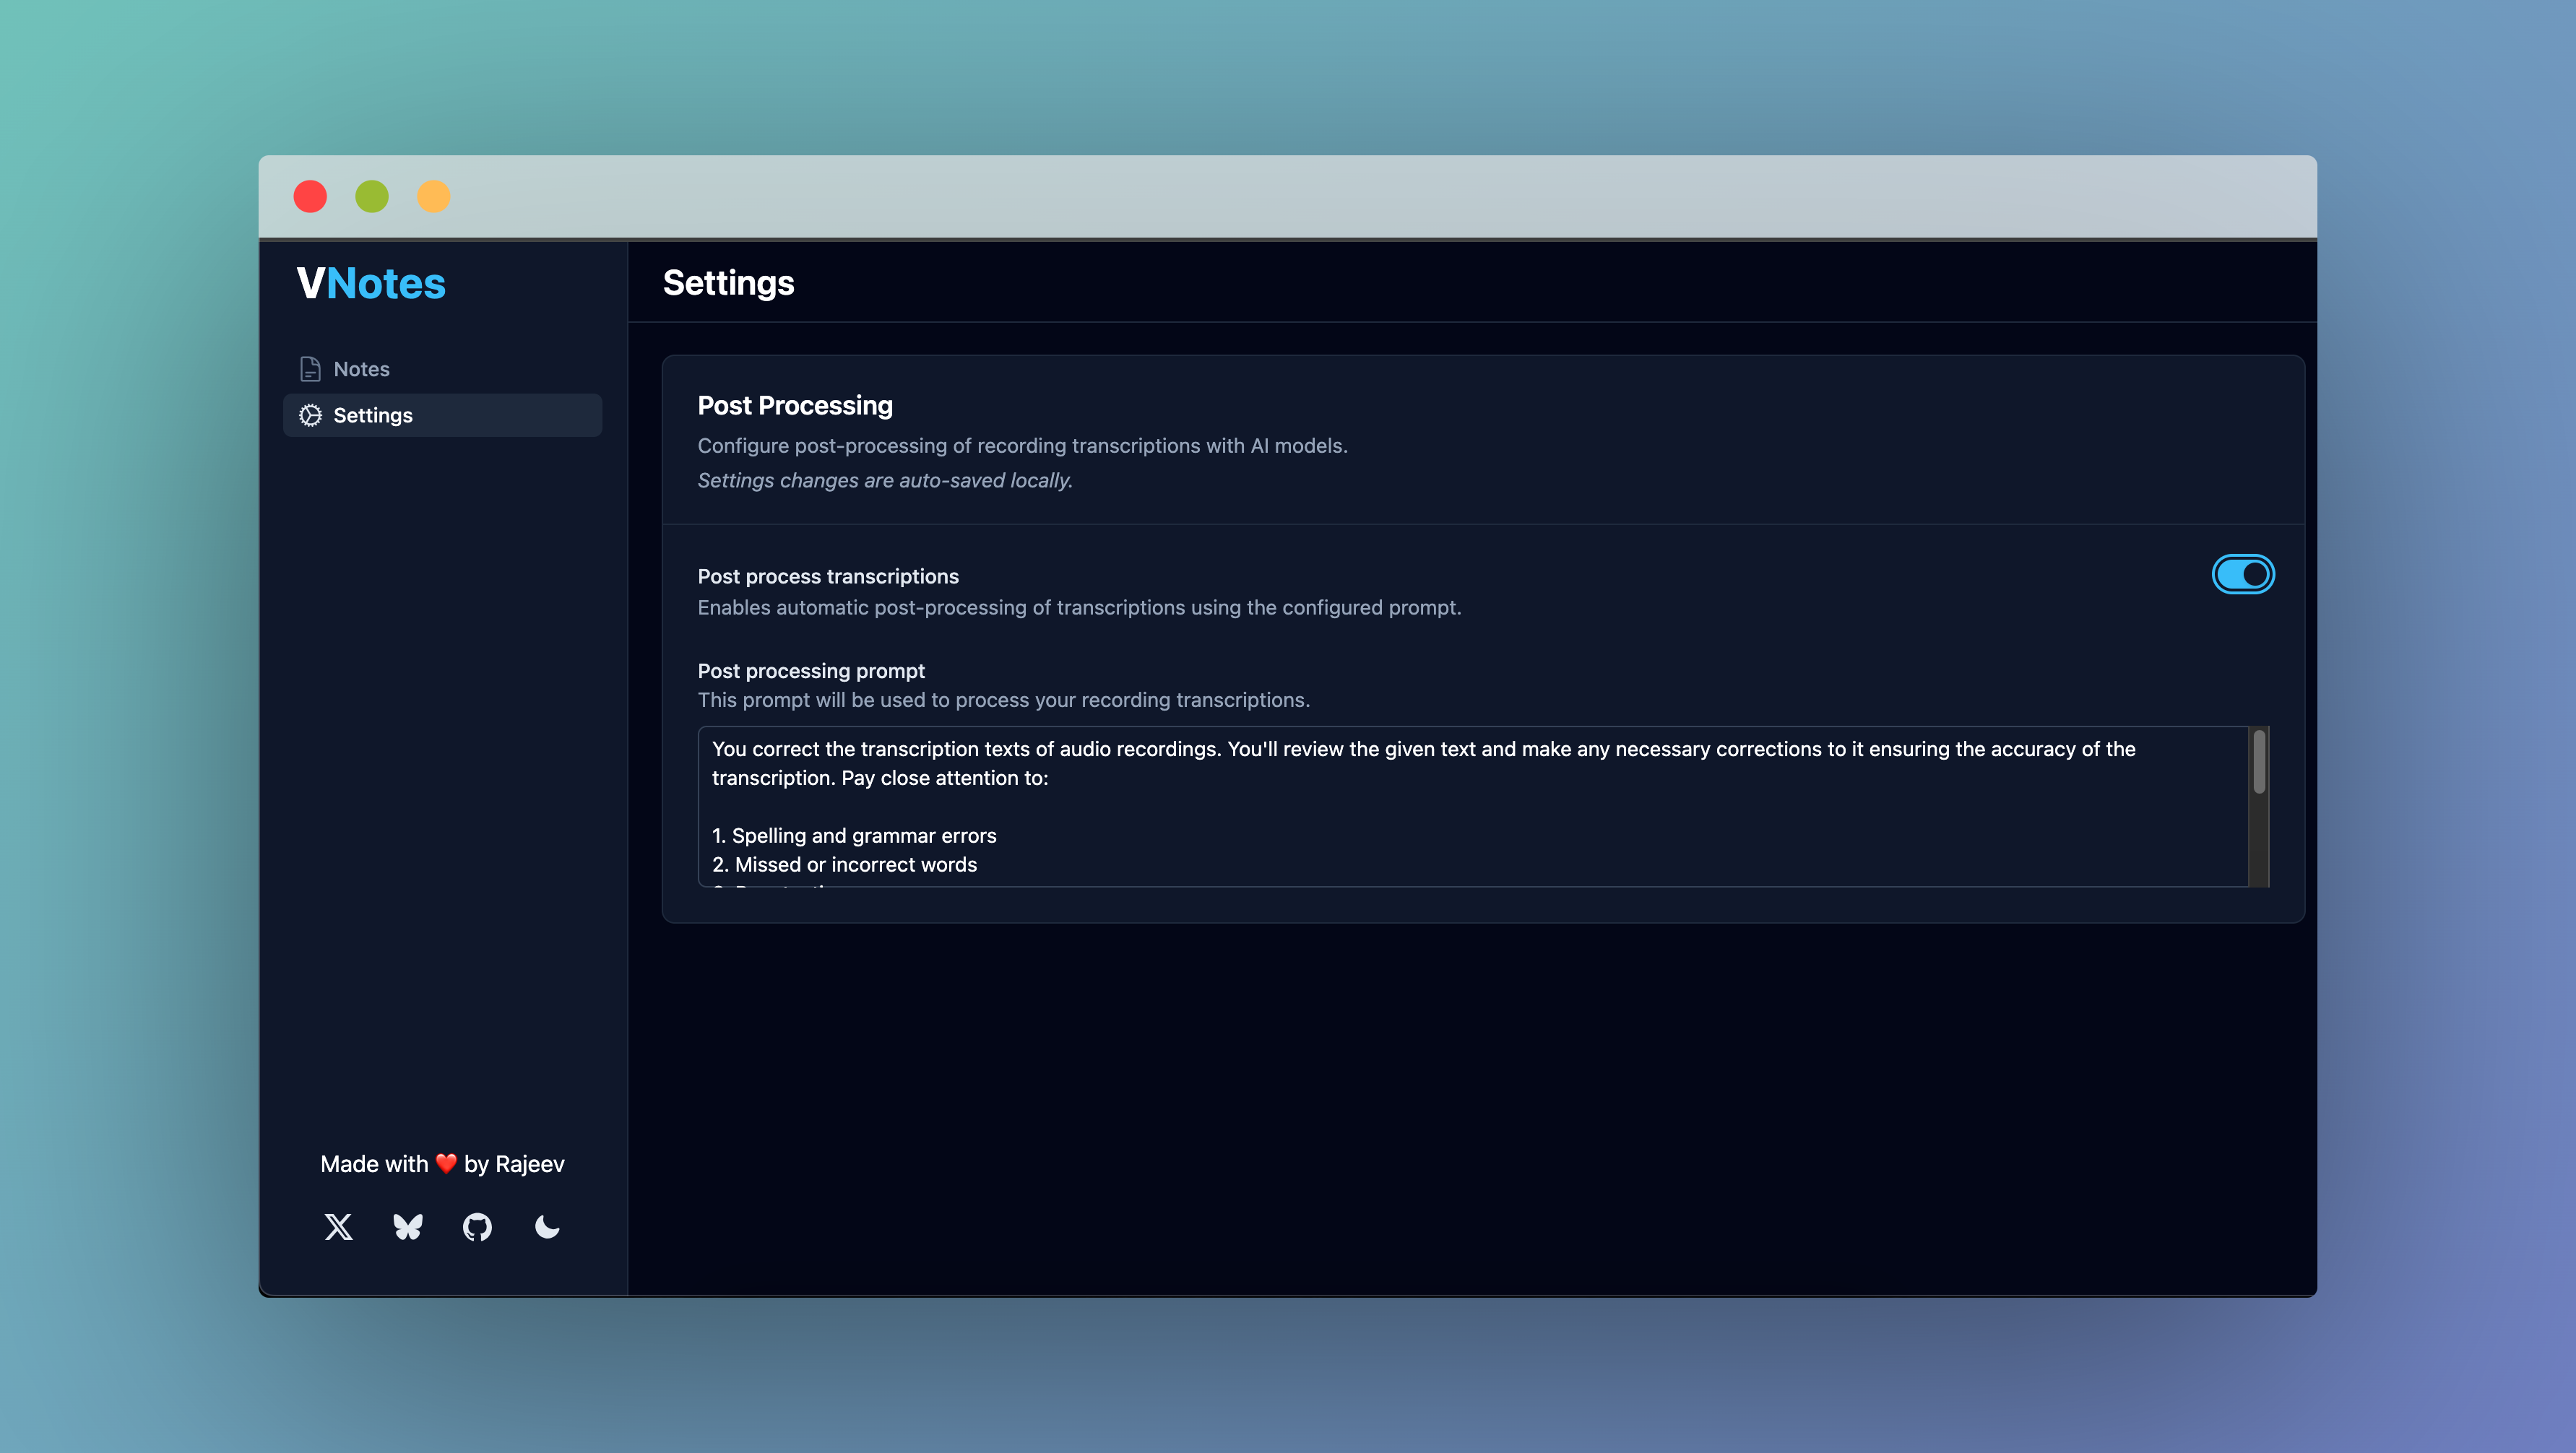Open the GitHub repository icon

point(477,1227)
